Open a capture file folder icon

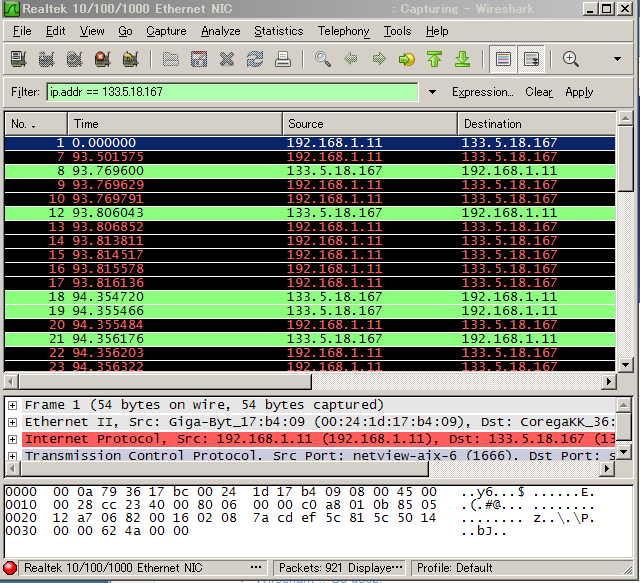[171, 59]
